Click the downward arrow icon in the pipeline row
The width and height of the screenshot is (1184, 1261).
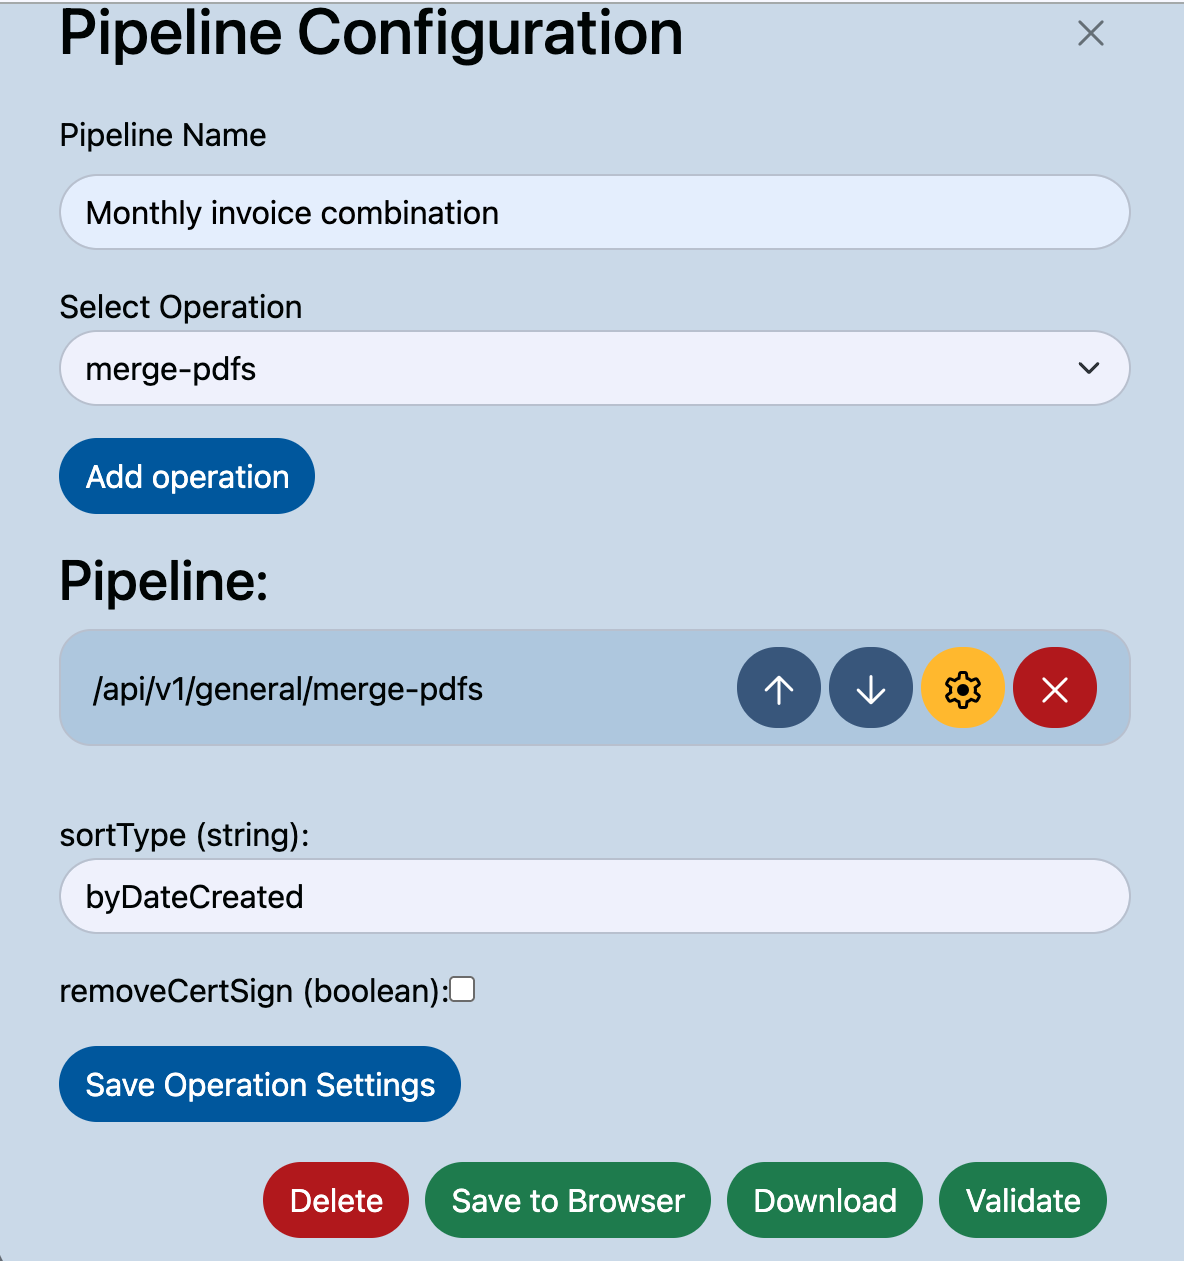pos(870,687)
